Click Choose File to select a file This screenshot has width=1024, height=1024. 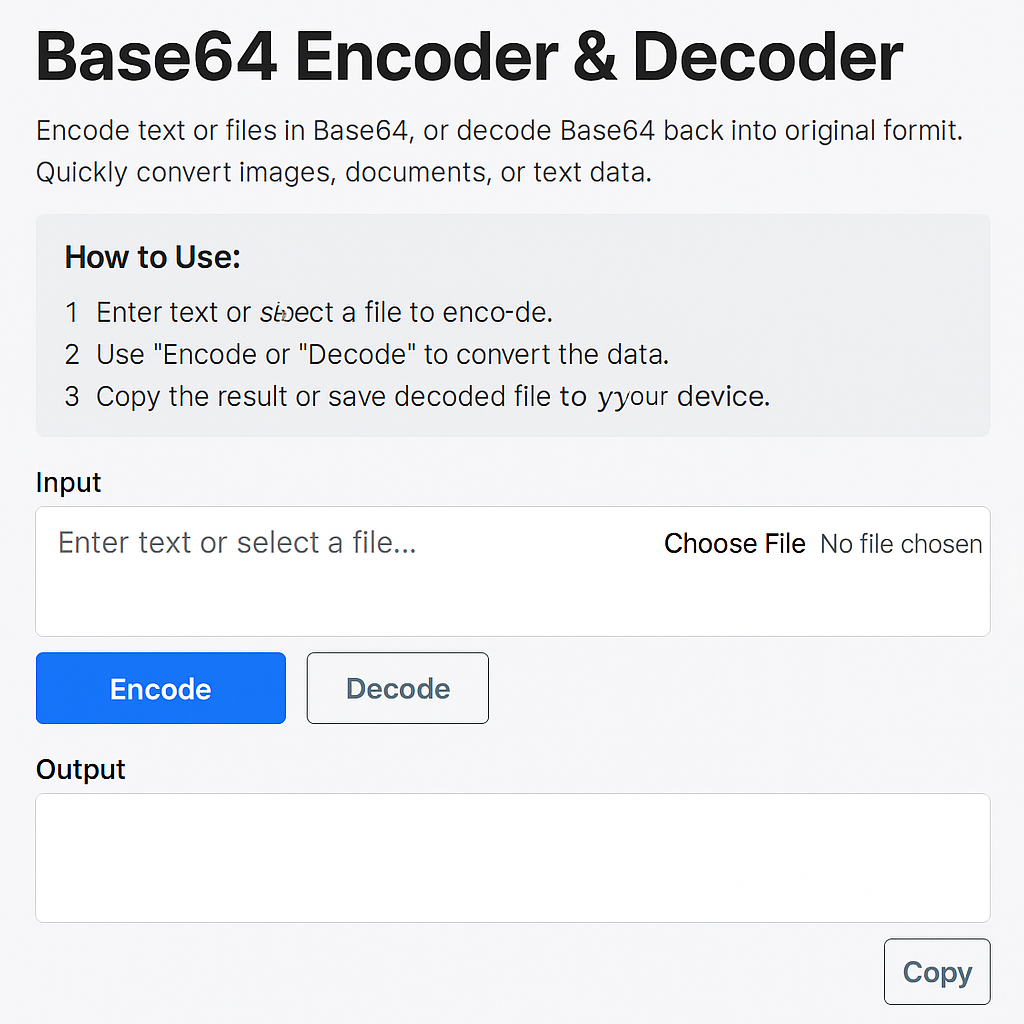(x=734, y=543)
